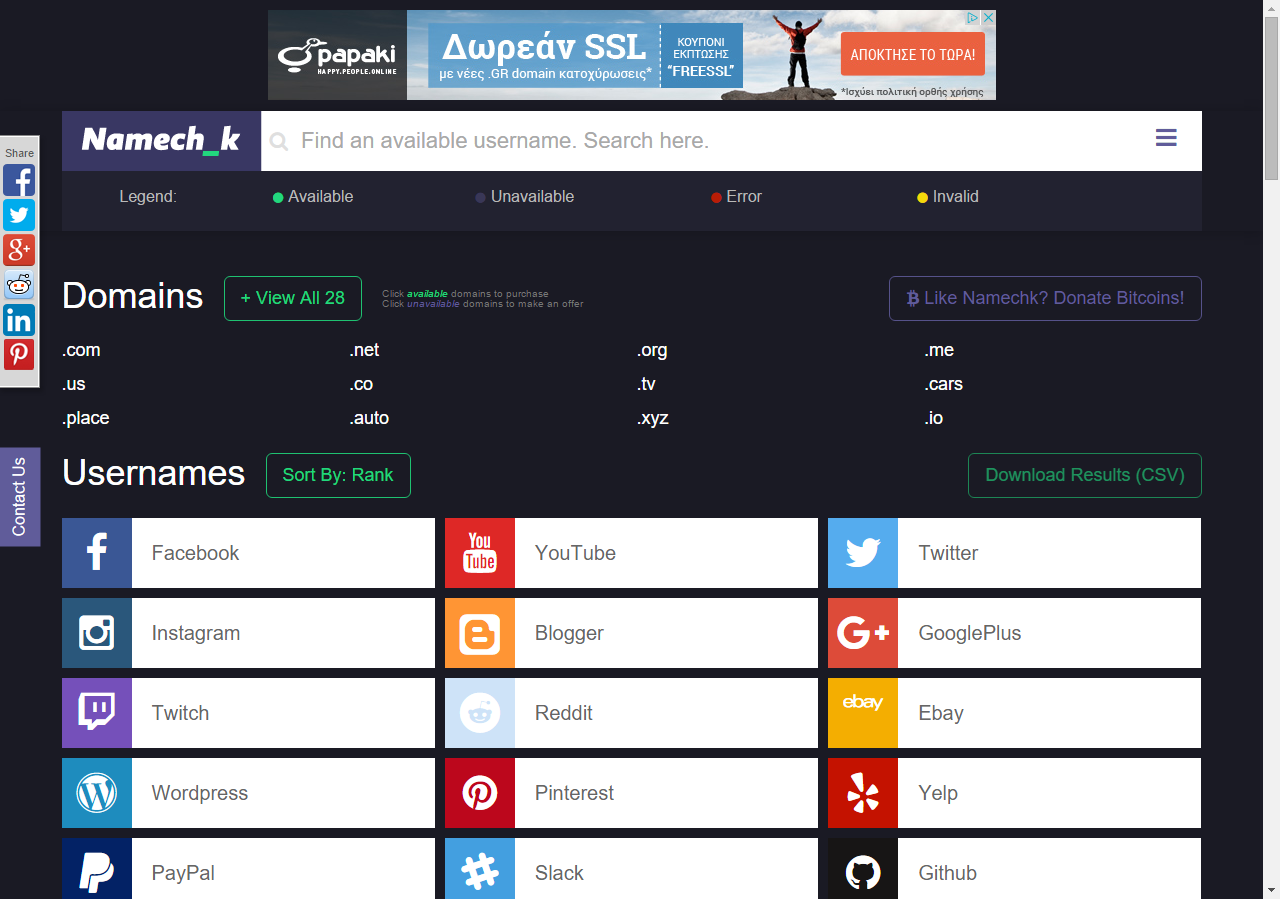1280x899 pixels.
Task: Click the LinkedIn share icon
Action: (19, 320)
